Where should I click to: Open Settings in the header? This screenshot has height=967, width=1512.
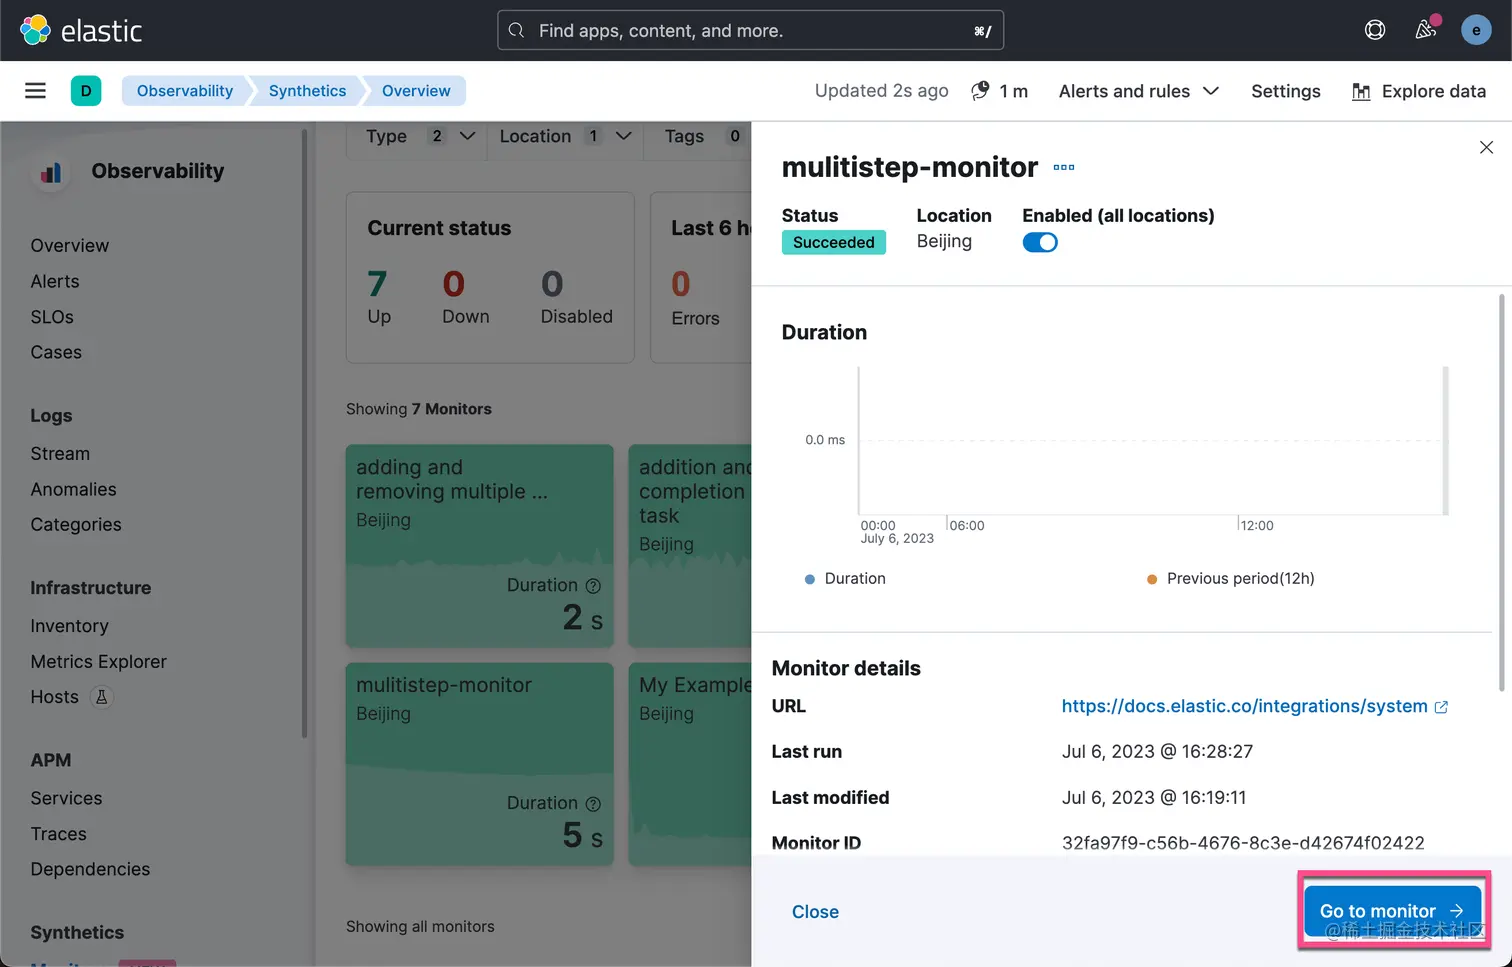[1286, 91]
